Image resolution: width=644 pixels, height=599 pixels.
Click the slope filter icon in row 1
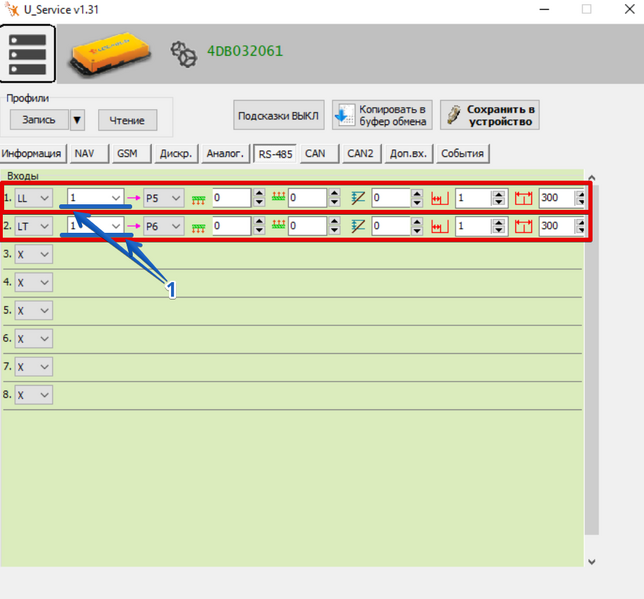358,198
